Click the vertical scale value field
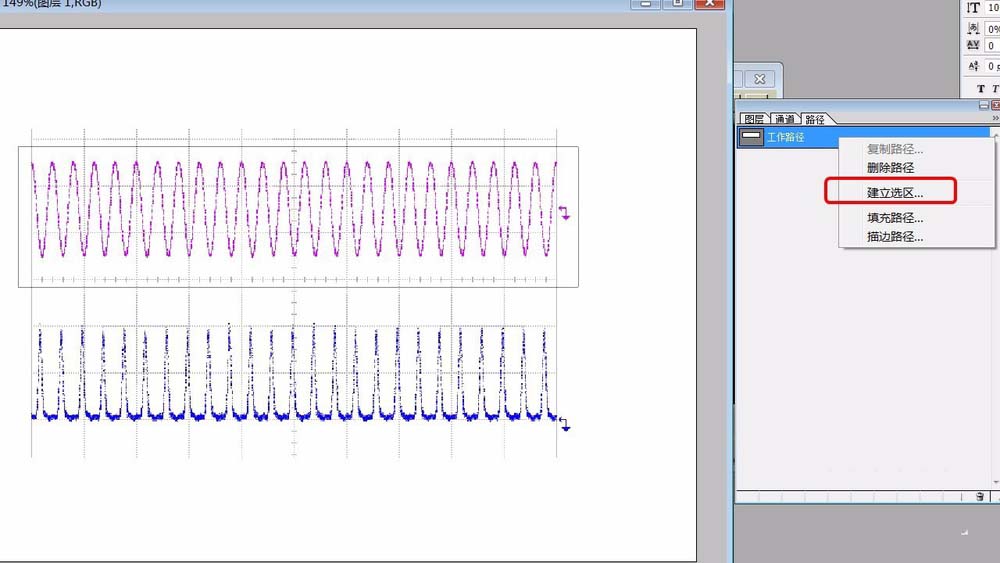 pos(993,8)
